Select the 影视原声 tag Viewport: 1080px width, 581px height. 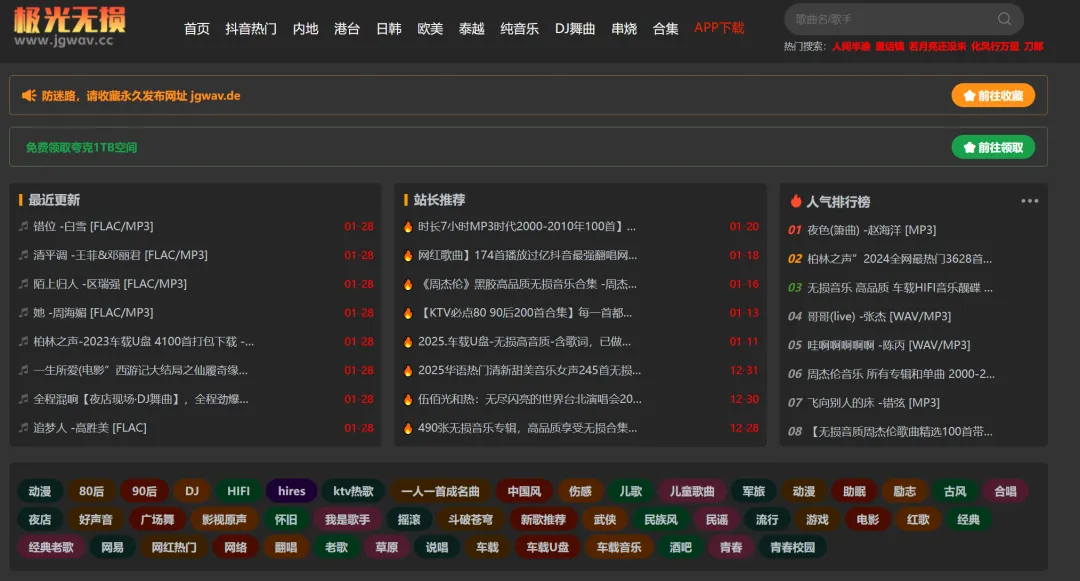(x=224, y=519)
